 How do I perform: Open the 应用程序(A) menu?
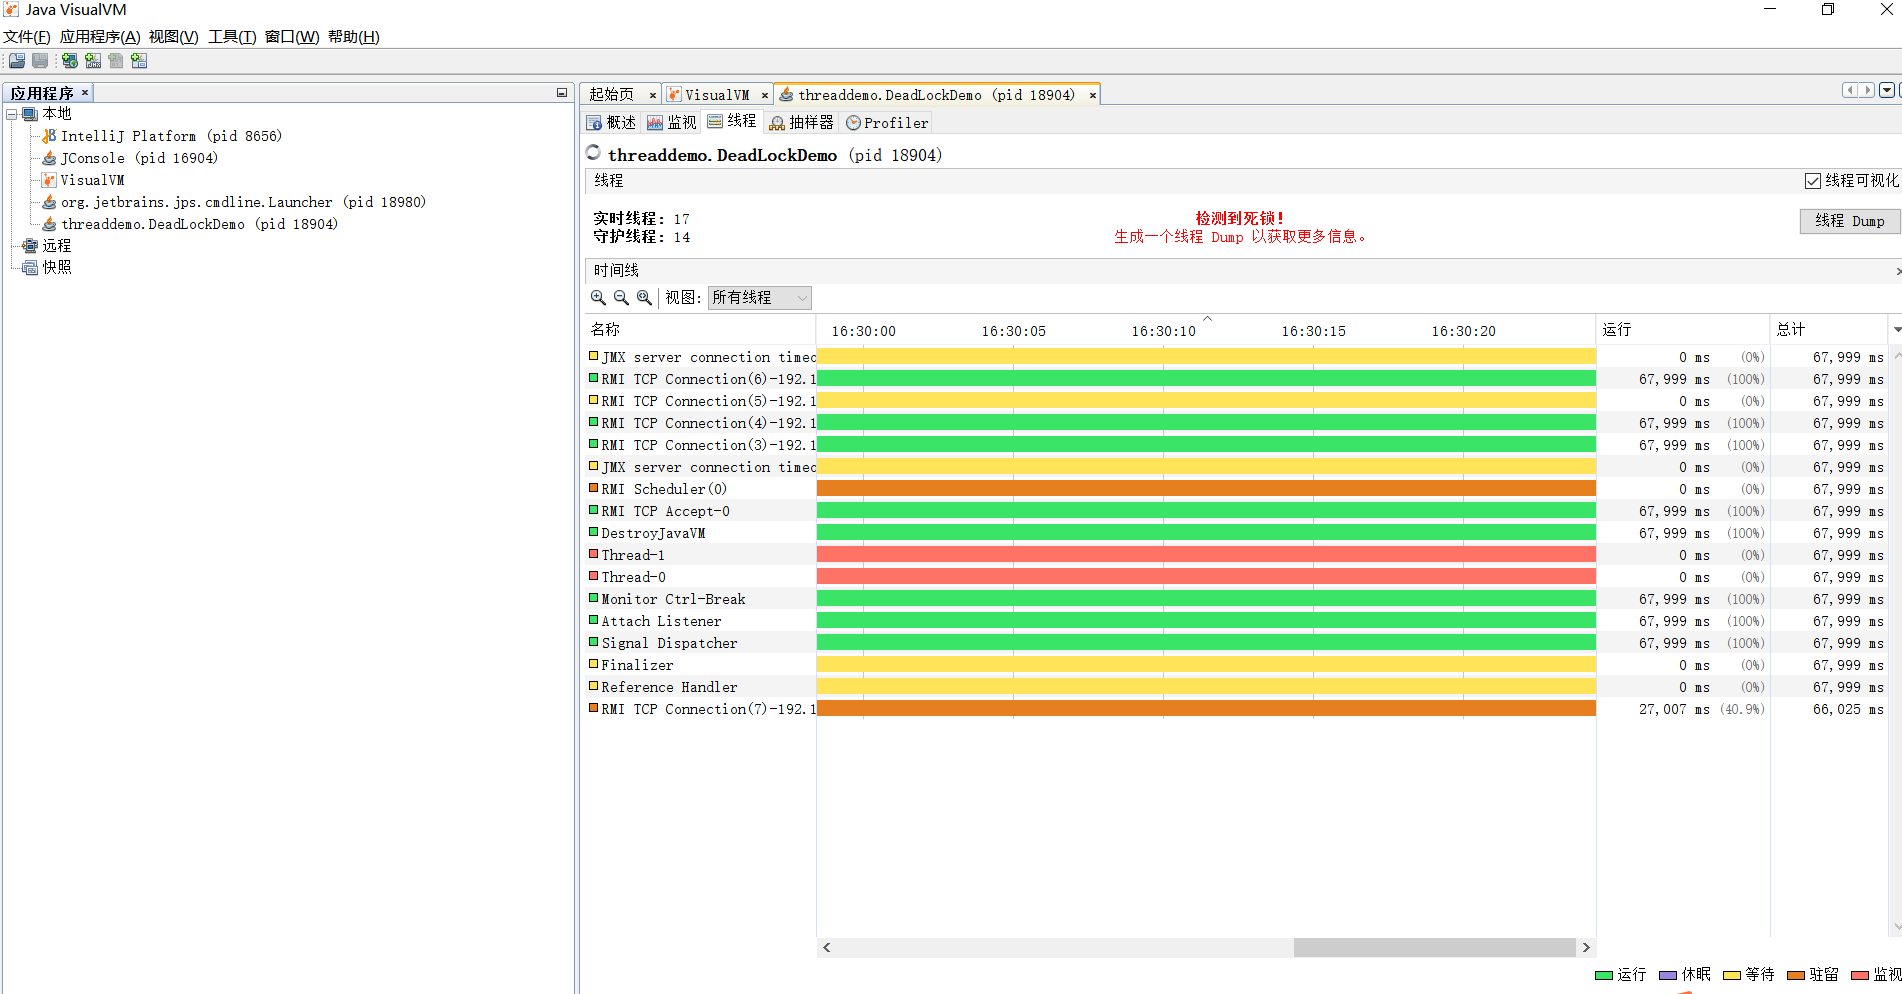[x=100, y=37]
